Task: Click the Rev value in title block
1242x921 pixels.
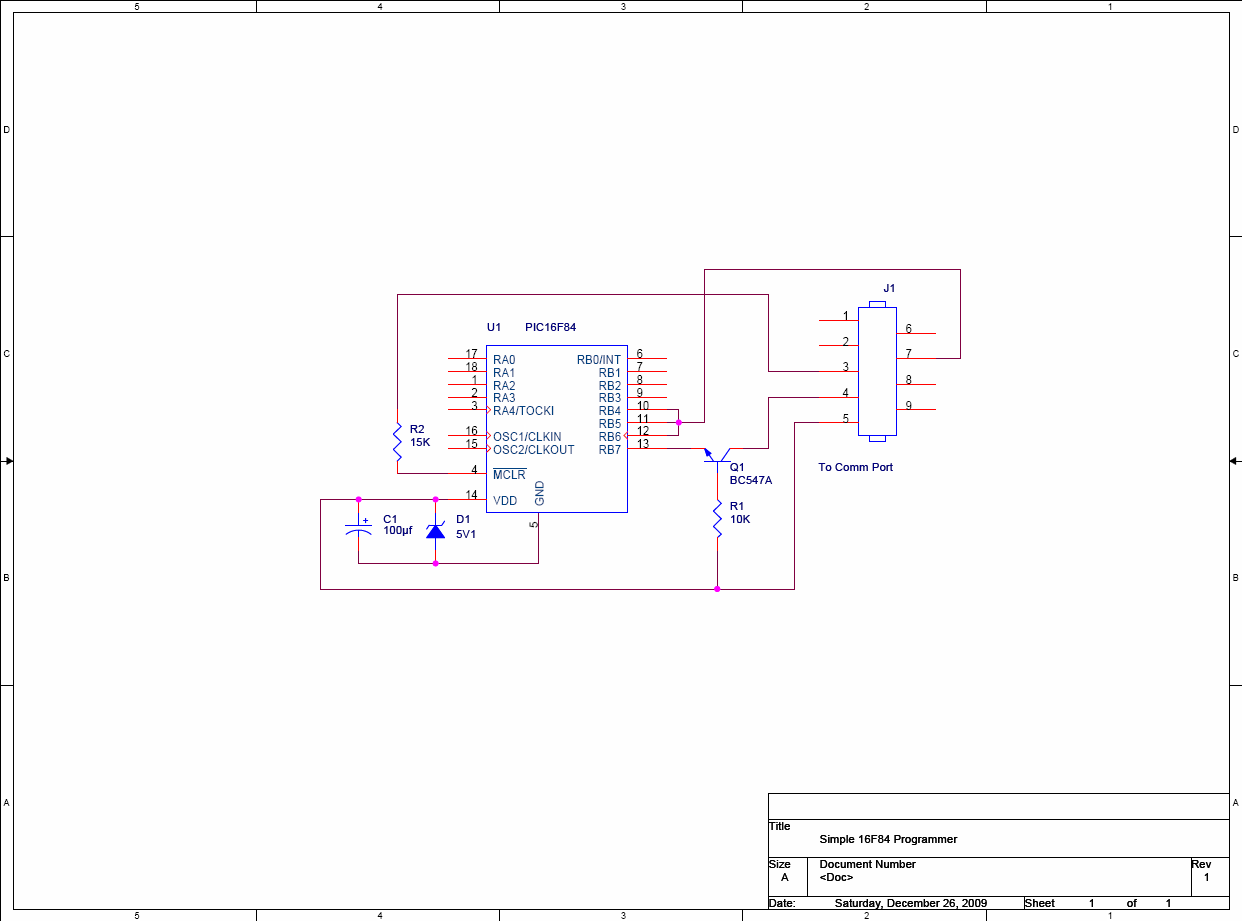Action: point(1206,877)
